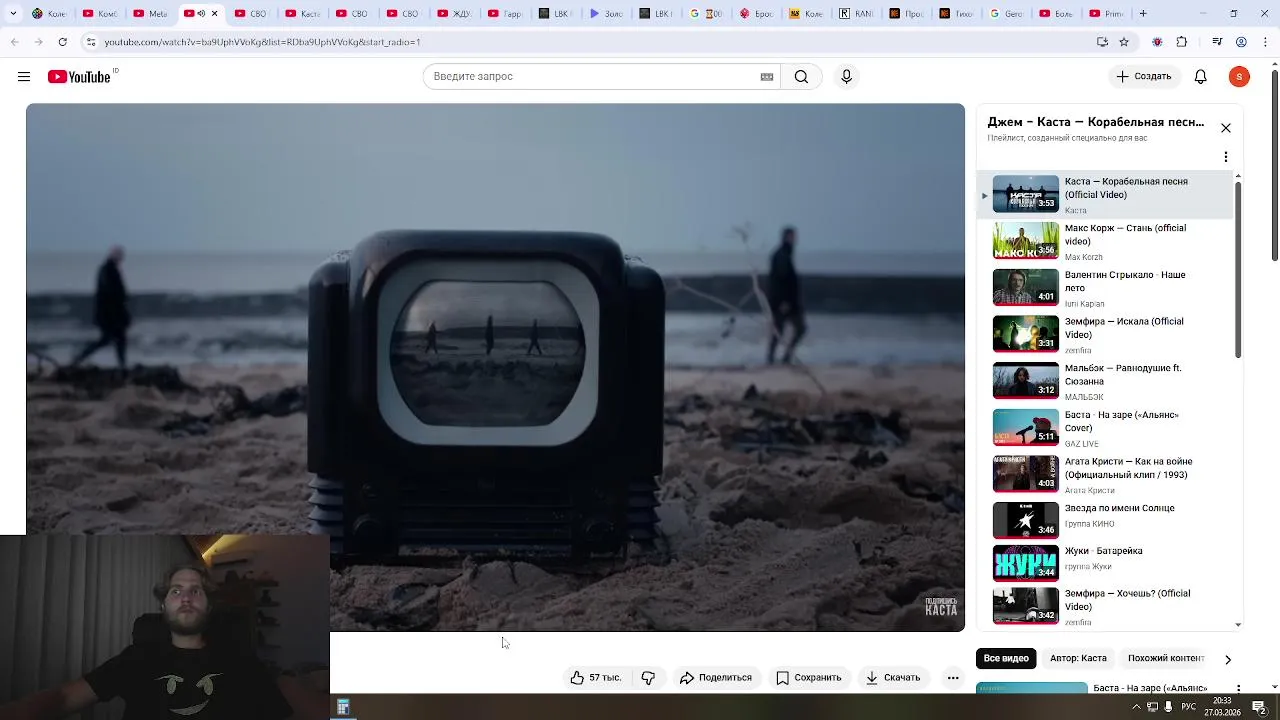Open the notifications bell
This screenshot has width=1280, height=720.
1201,77
